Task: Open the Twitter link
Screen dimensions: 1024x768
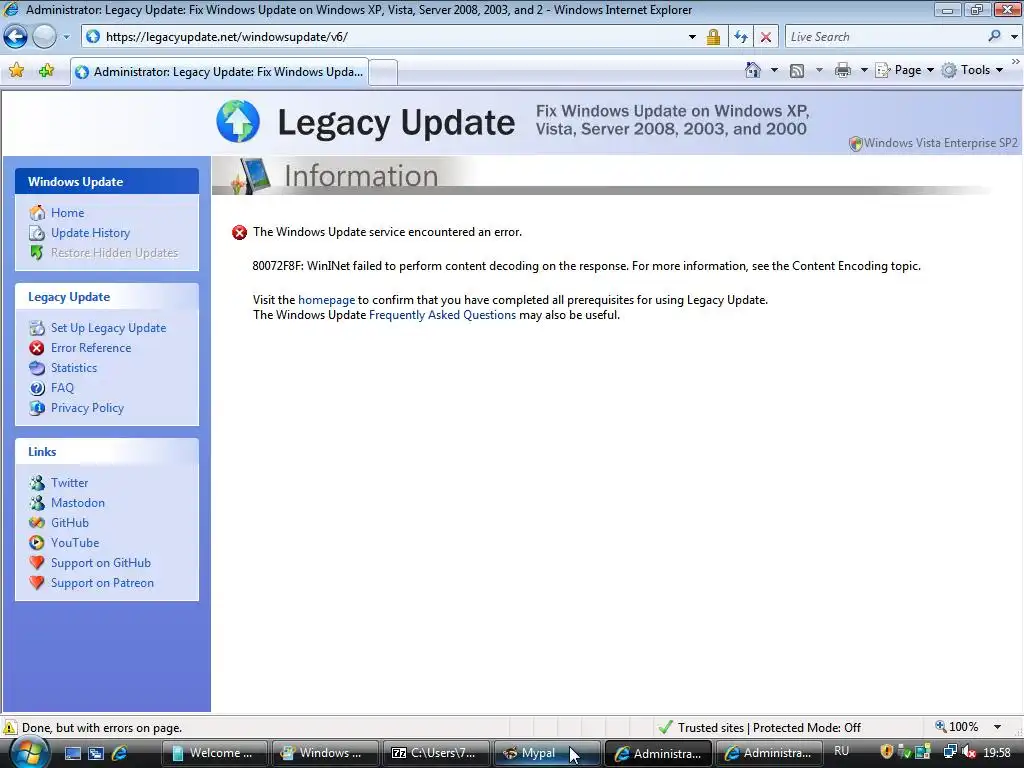Action: click(x=69, y=483)
